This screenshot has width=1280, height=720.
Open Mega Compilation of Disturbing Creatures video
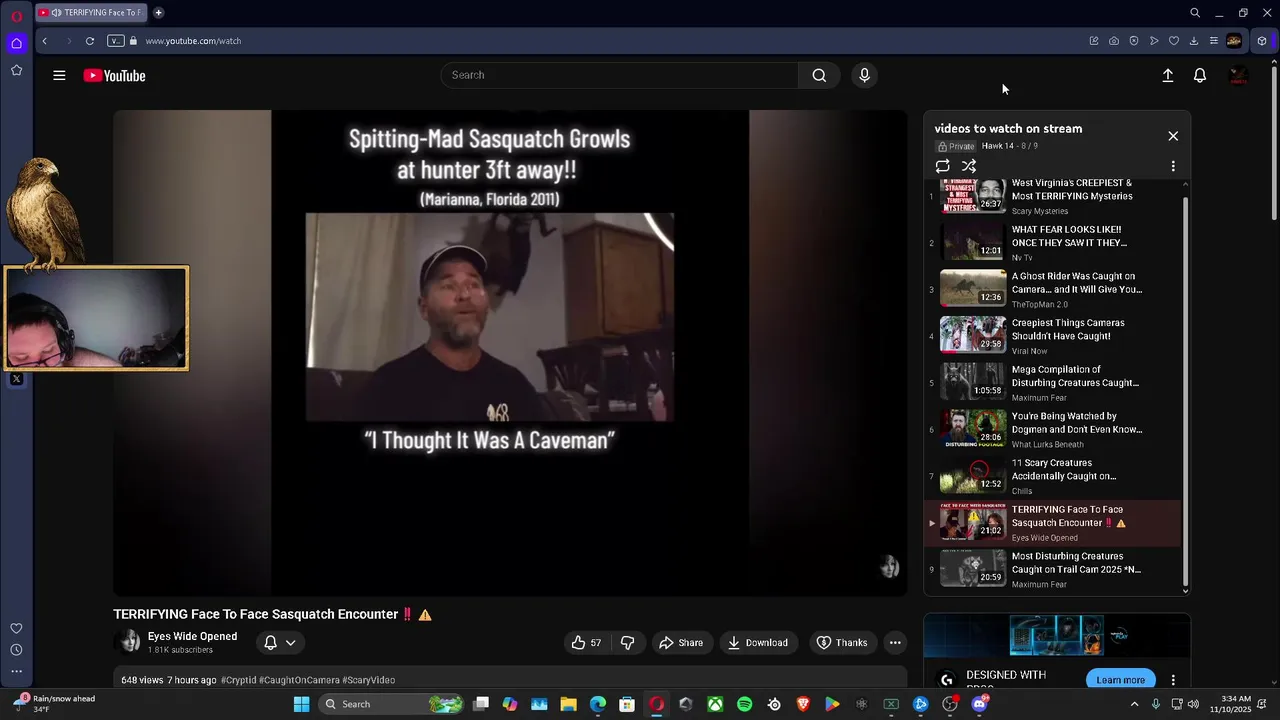point(1052,383)
